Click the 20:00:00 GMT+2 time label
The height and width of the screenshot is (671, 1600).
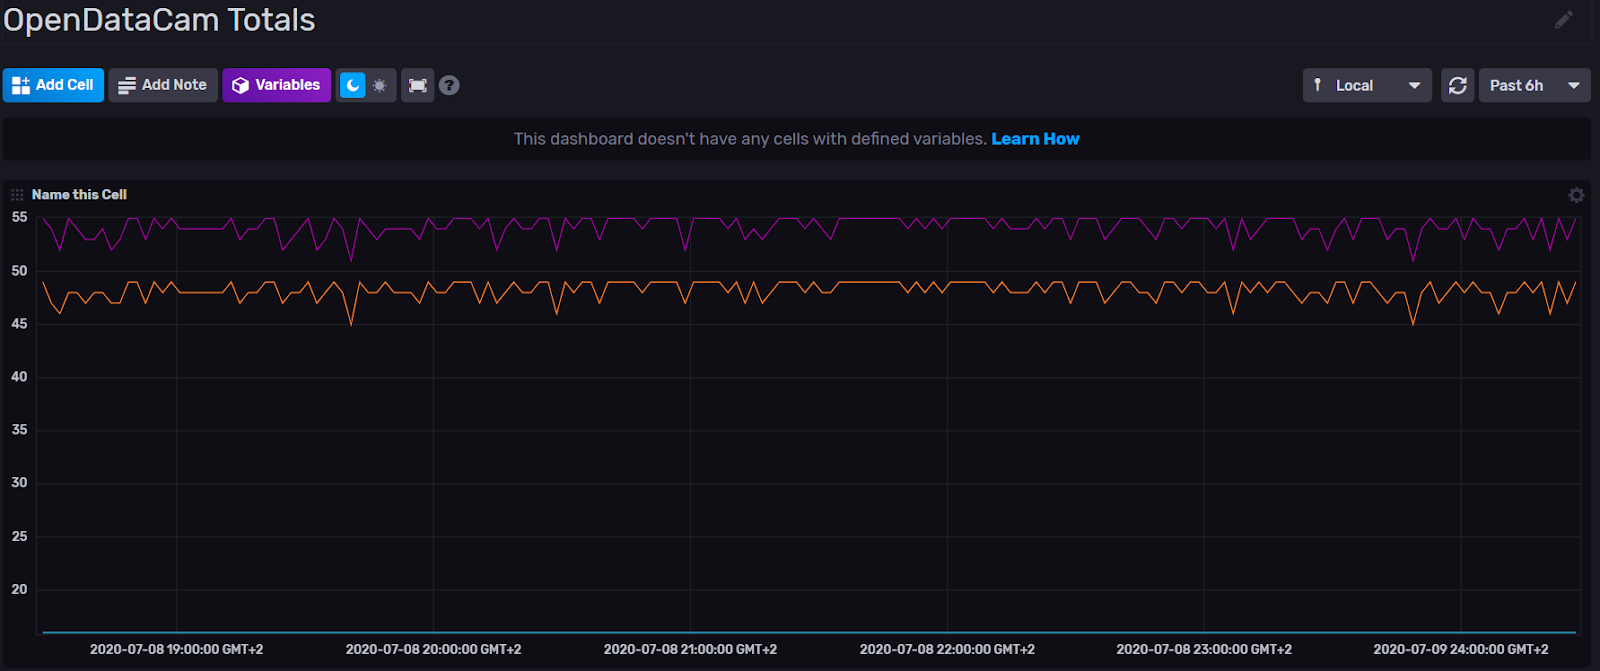point(433,649)
